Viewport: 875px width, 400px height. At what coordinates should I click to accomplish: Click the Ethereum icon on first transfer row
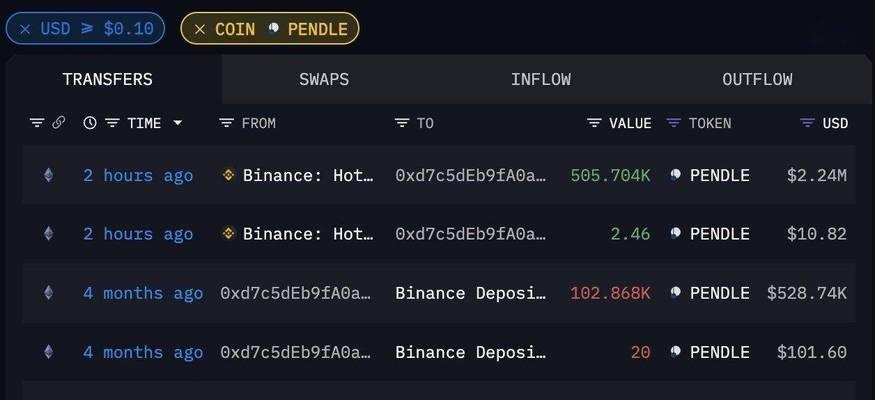tap(49, 175)
